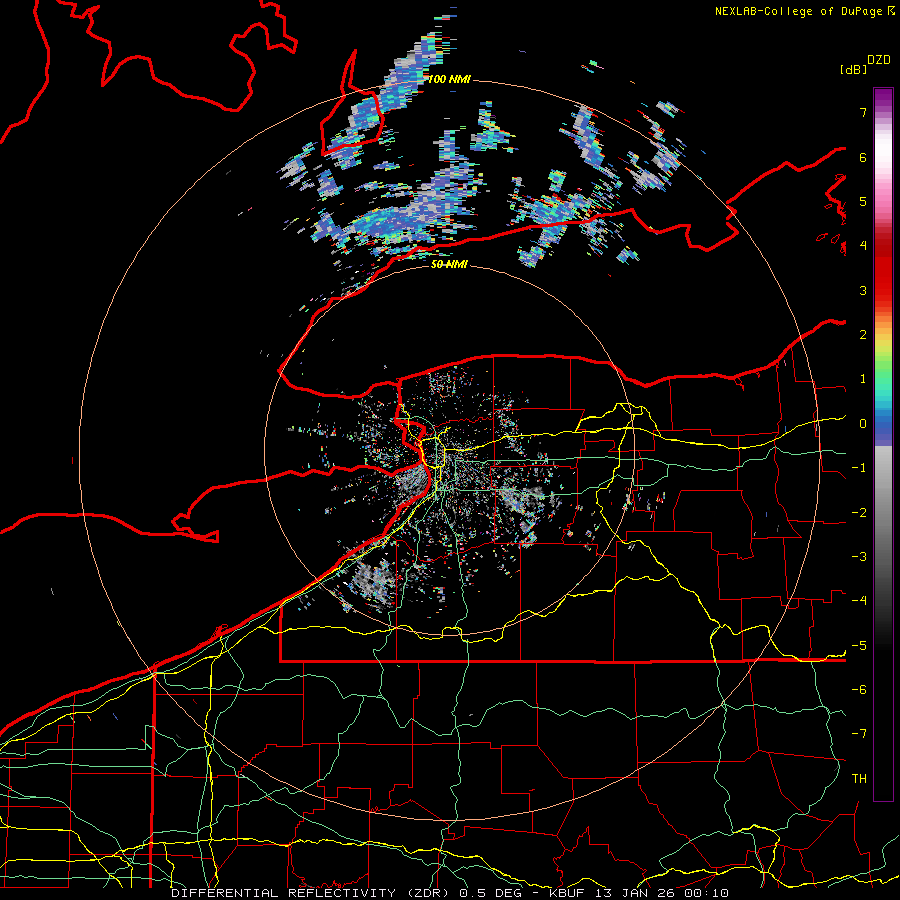This screenshot has height=900, width=900.
Task: Click the positive 6 scale value
Action: pyautogui.click(x=863, y=157)
